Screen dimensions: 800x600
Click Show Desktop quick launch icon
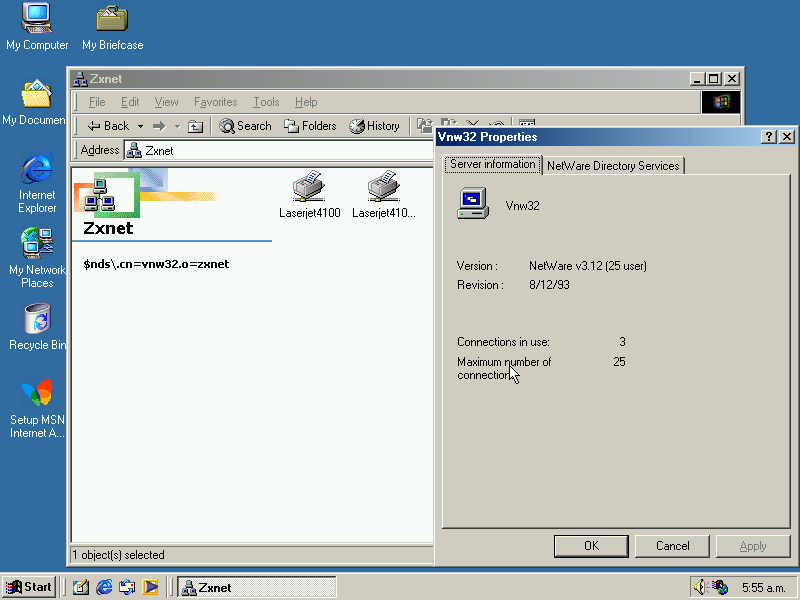coord(81,587)
